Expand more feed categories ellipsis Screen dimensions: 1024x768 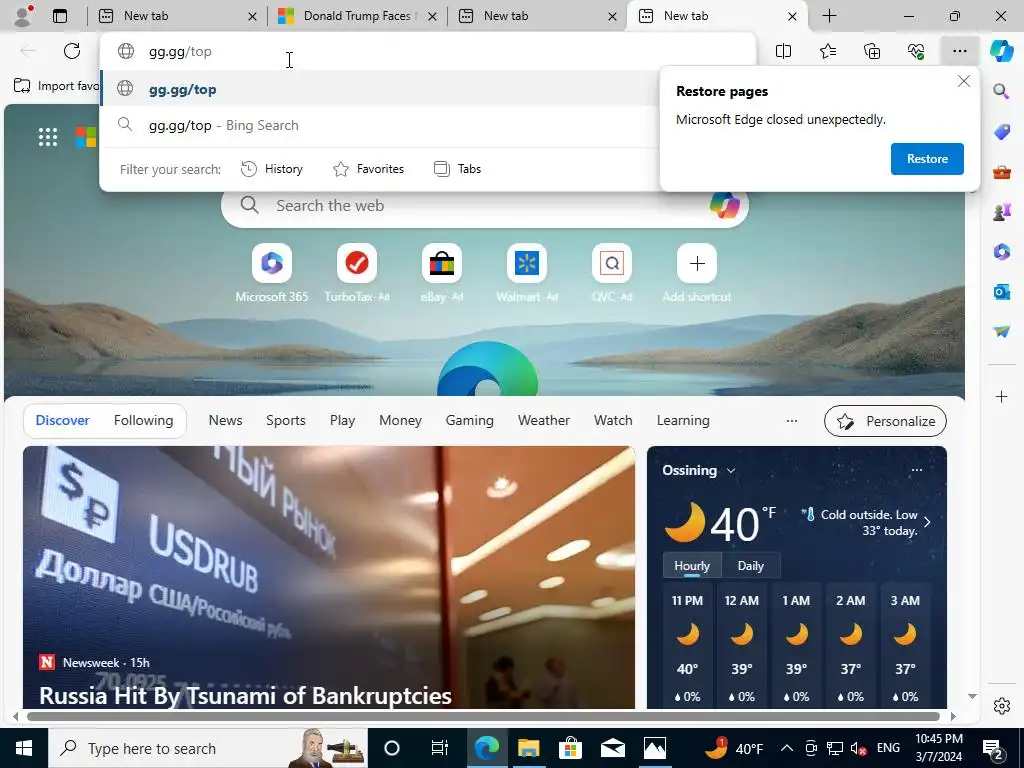tap(792, 421)
